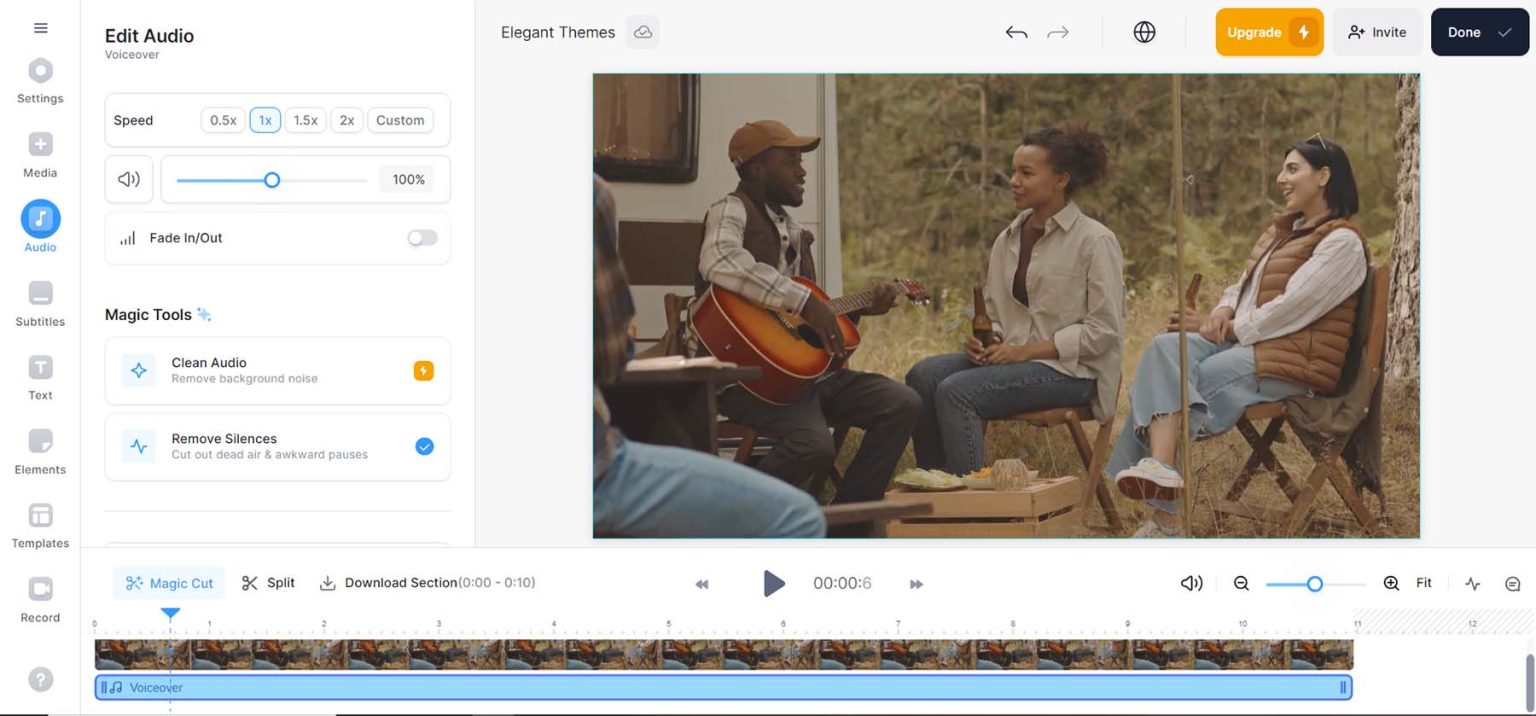Screen dimensions: 1536x716
Task: Play the video
Action: pyautogui.click(x=774, y=583)
